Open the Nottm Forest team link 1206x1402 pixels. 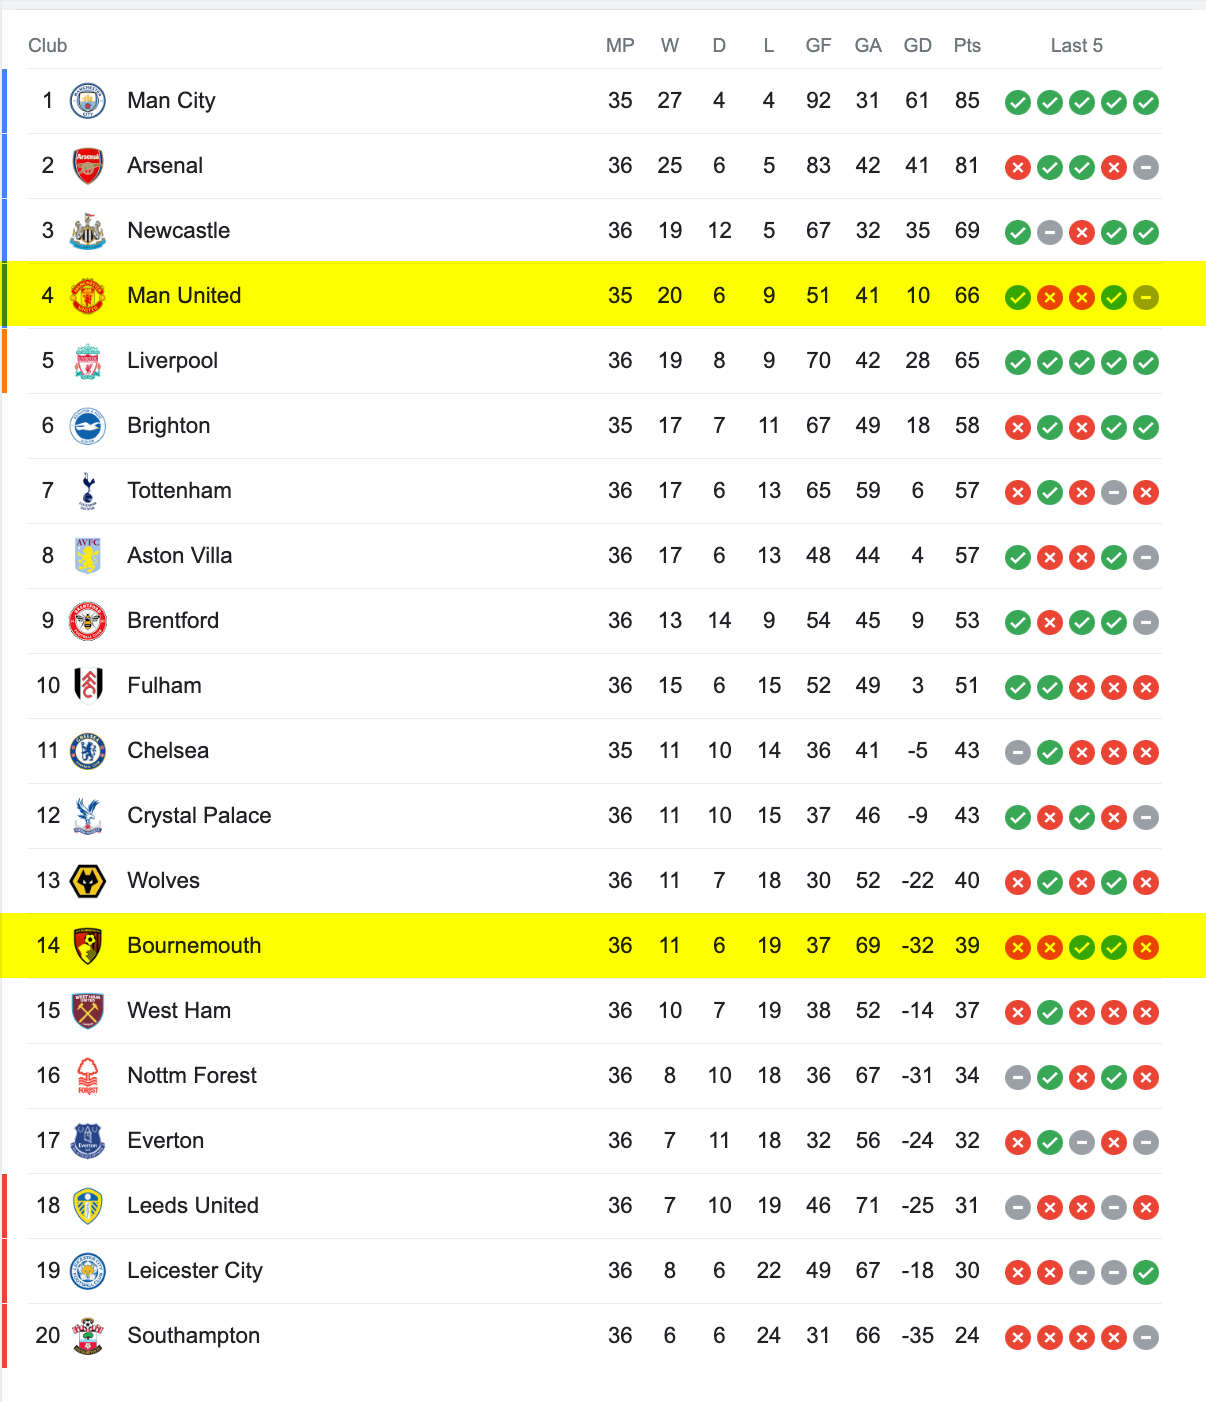pyautogui.click(x=192, y=1076)
